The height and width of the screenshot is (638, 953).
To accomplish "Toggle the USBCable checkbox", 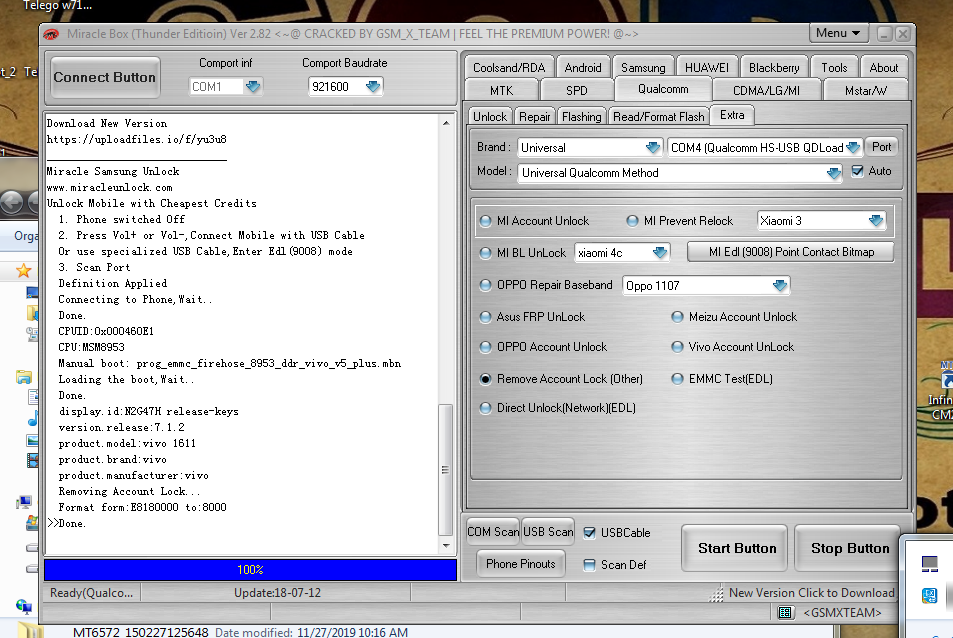I will coord(589,533).
